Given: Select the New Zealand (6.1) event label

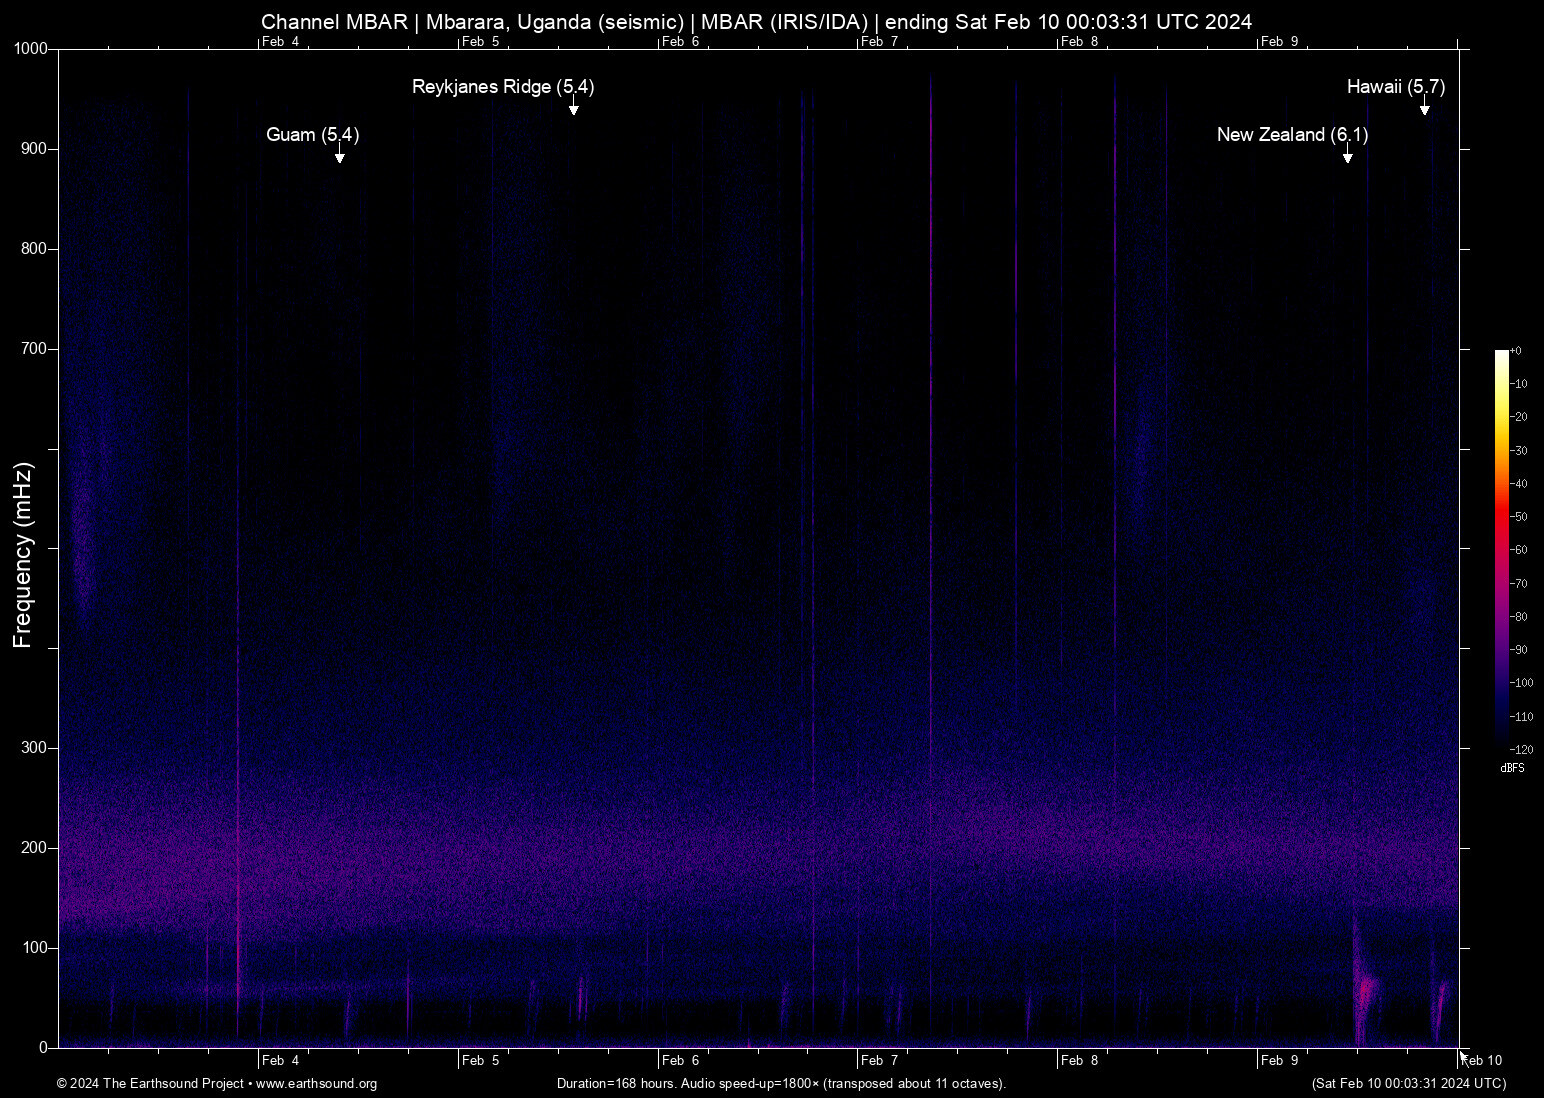Looking at the screenshot, I should tap(1292, 135).
